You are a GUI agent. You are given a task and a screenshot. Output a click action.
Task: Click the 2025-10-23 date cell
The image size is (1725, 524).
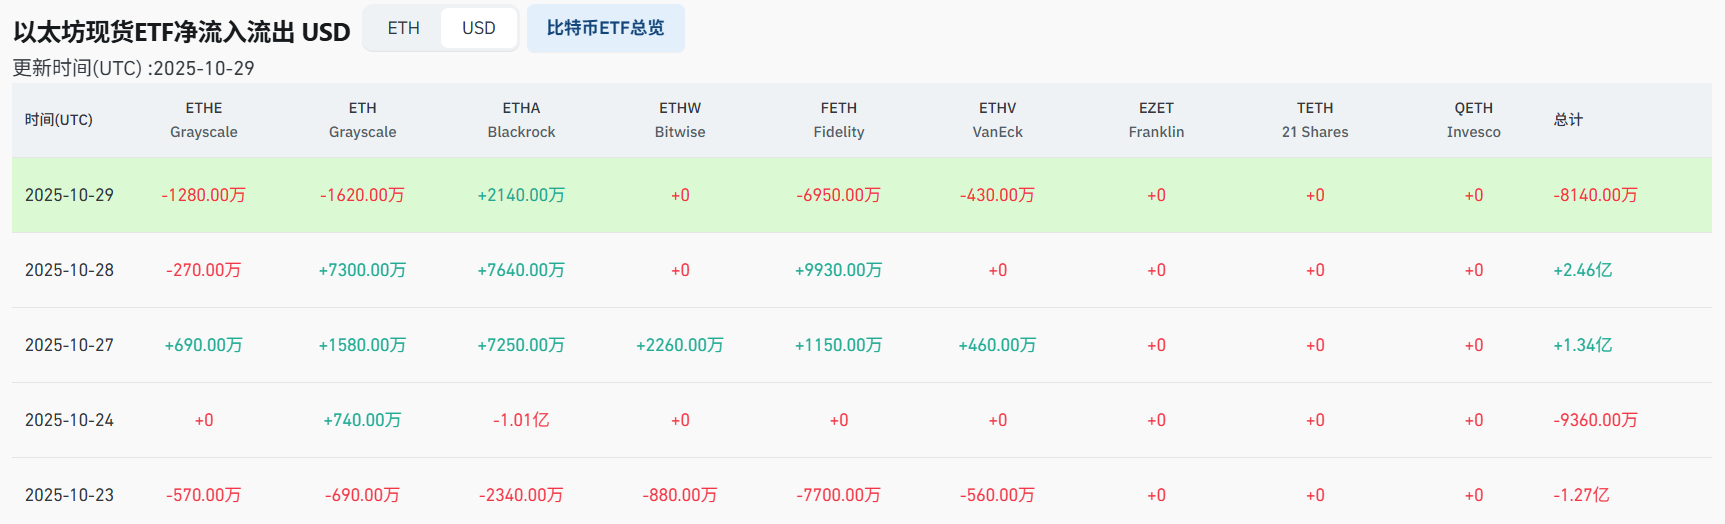69,495
